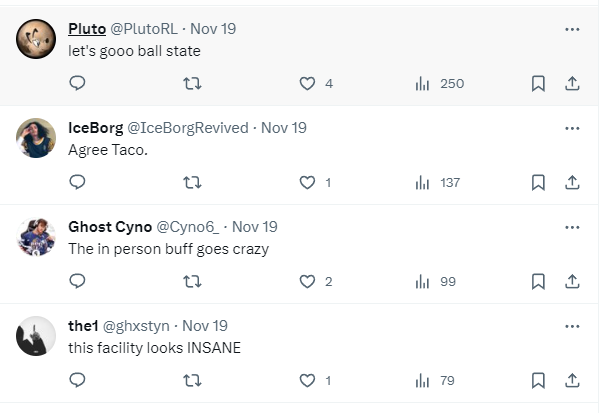Retweet Pluto's "let's gooo ball state" post
The width and height of the screenshot is (603, 413).
pyautogui.click(x=192, y=83)
